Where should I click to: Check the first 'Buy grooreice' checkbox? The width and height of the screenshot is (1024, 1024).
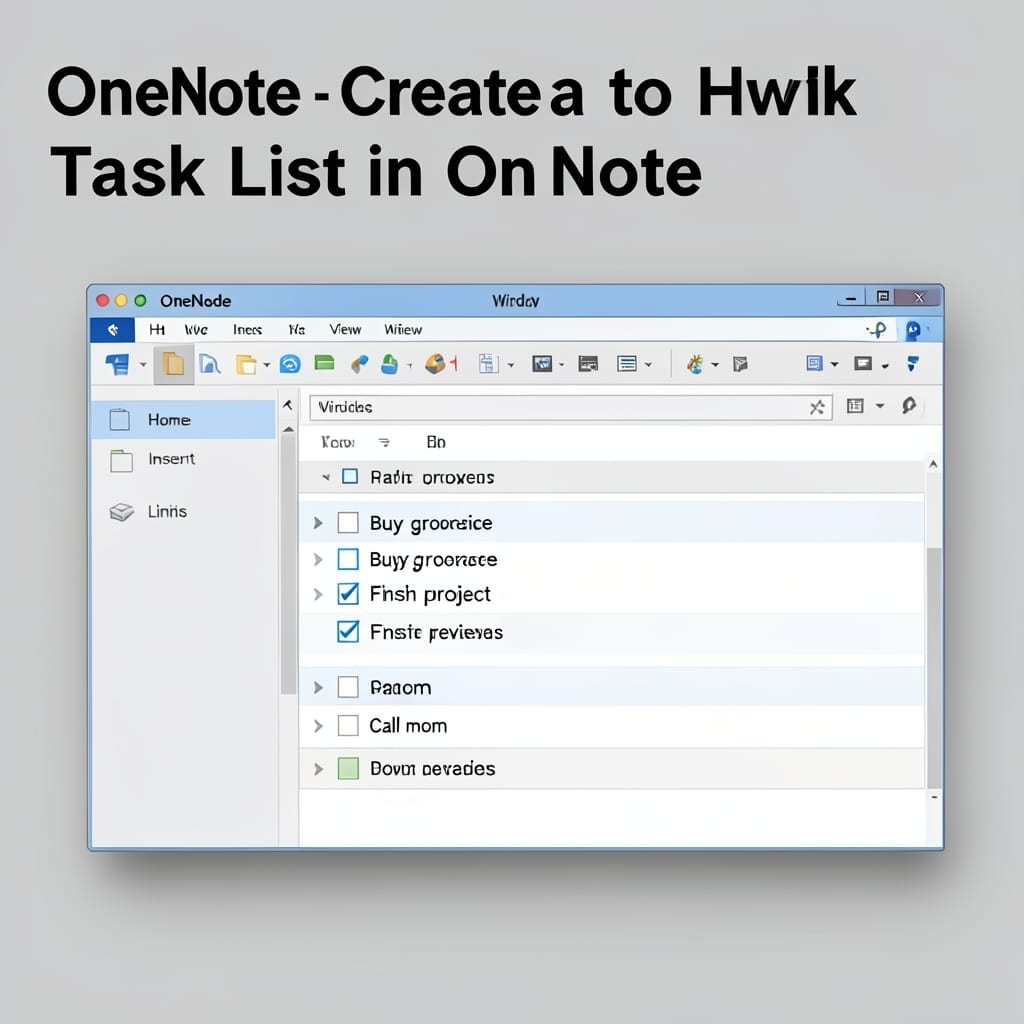(x=348, y=523)
